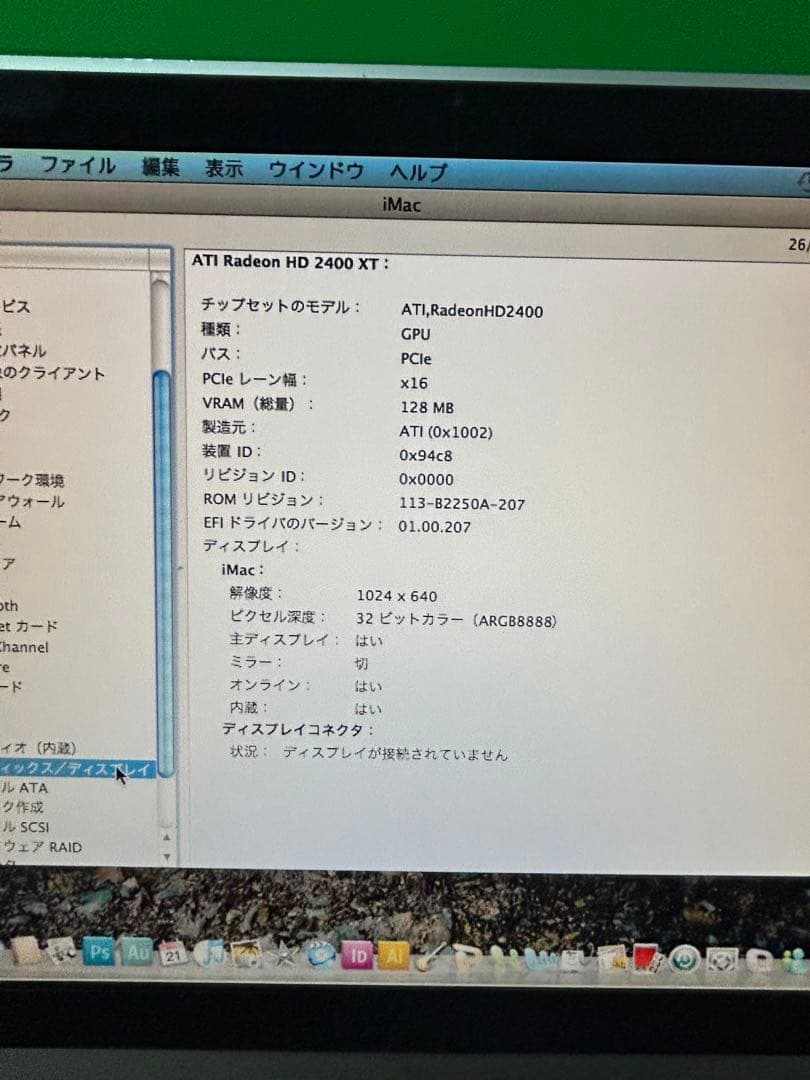Click the 128 MB VRAM value
The image size is (810, 1080).
[x=427, y=407]
